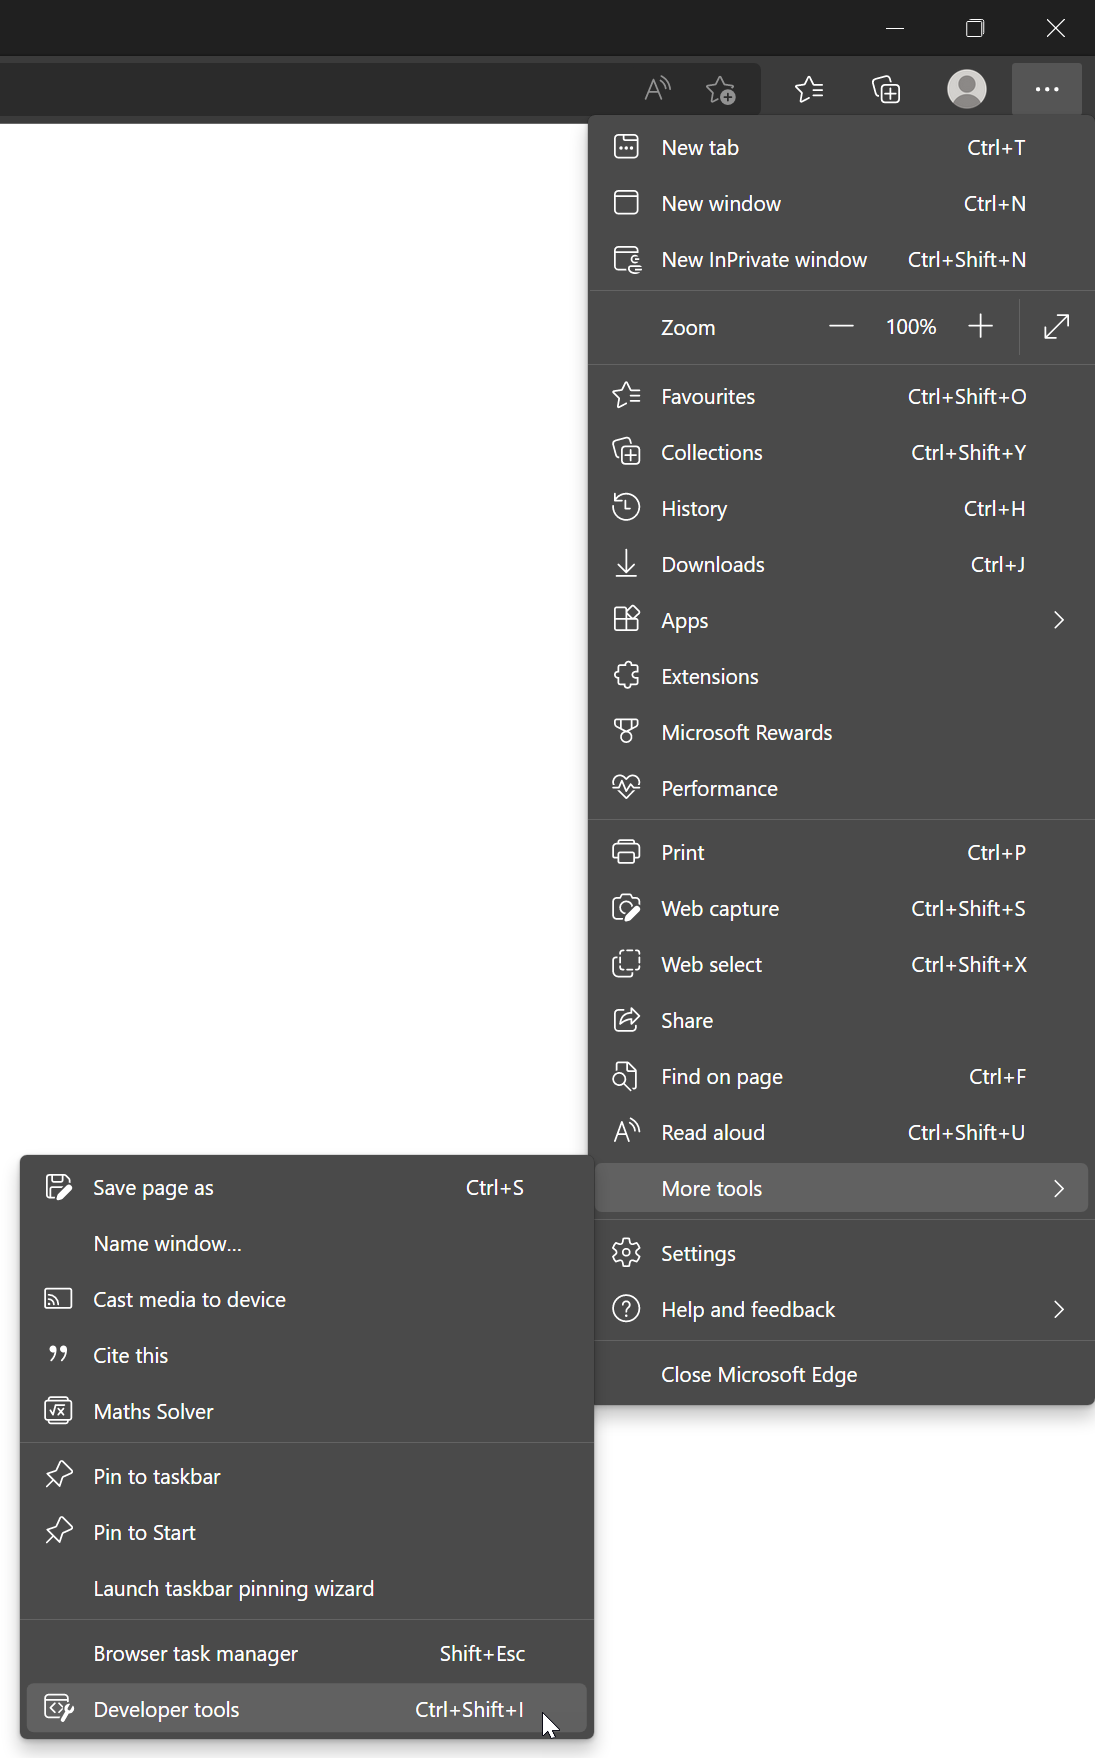The width and height of the screenshot is (1095, 1758).
Task: Click the Ctrl+S shortcut text
Action: click(495, 1187)
